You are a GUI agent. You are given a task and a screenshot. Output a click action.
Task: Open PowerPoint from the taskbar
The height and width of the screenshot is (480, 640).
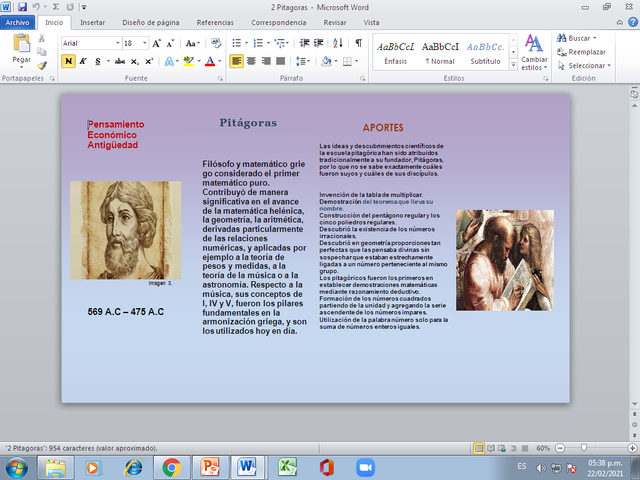pos(209,466)
